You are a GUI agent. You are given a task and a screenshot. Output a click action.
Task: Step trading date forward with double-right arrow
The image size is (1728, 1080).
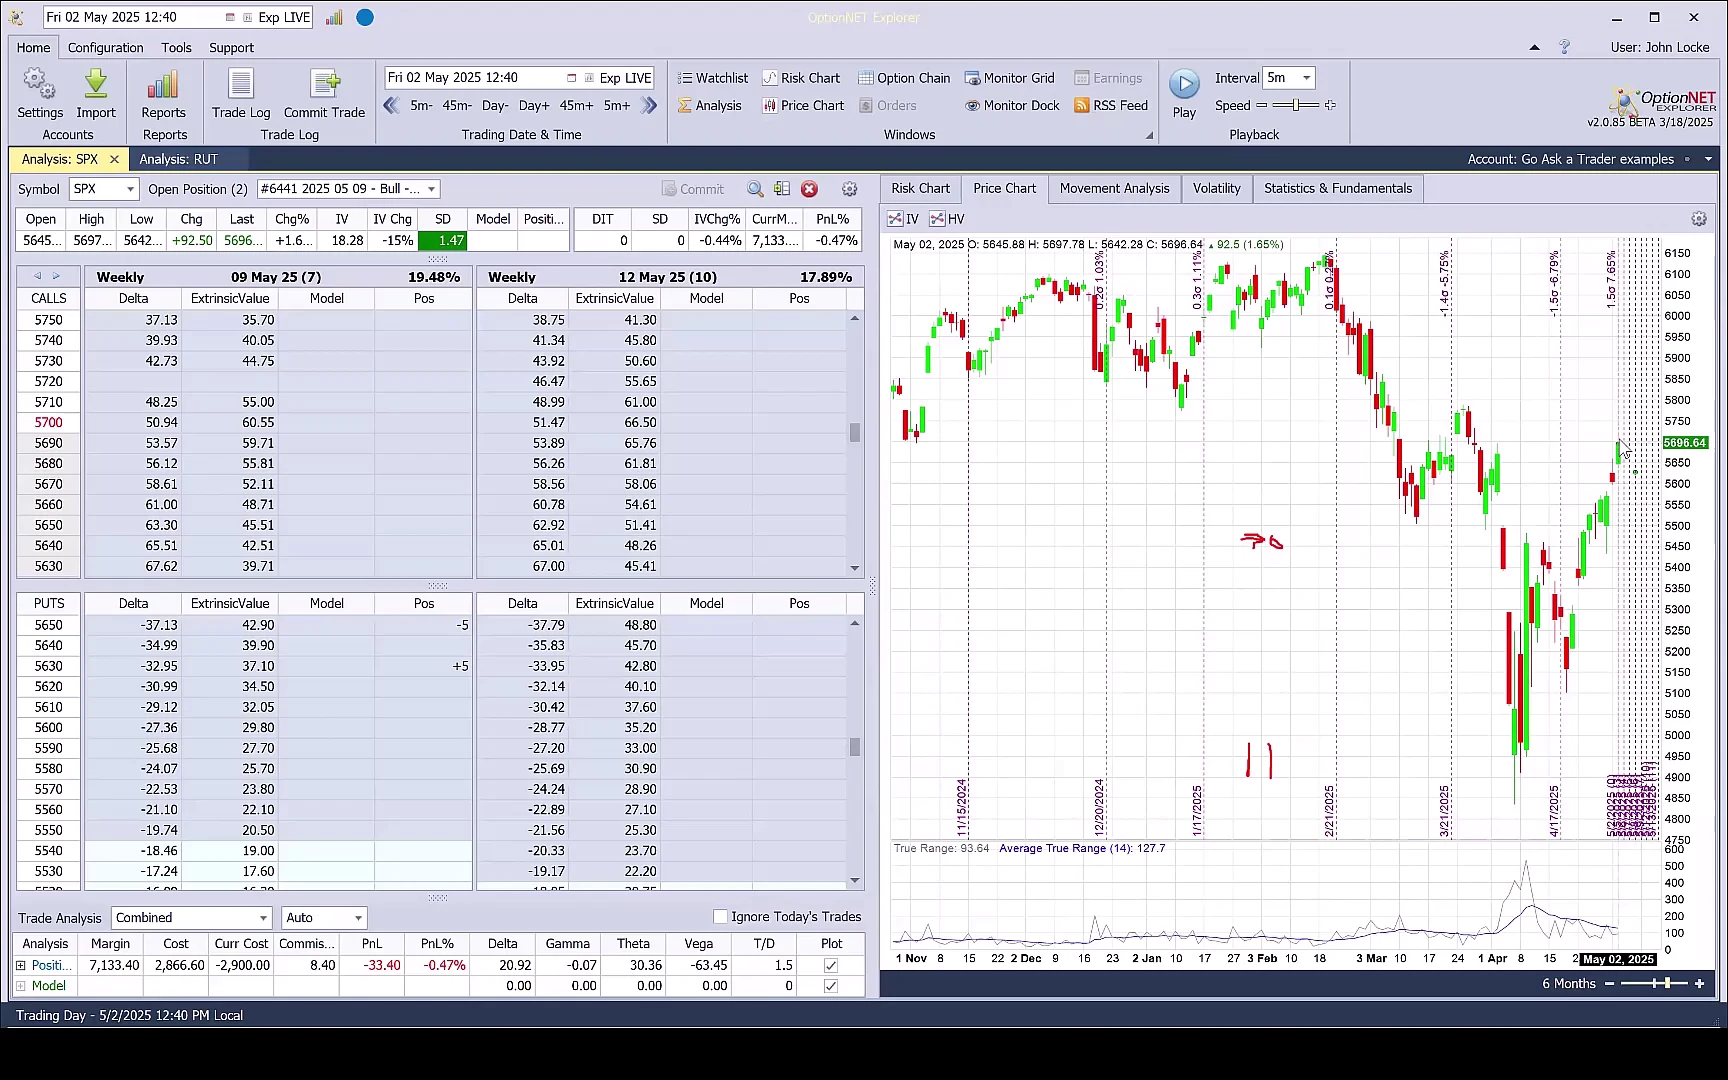(649, 105)
